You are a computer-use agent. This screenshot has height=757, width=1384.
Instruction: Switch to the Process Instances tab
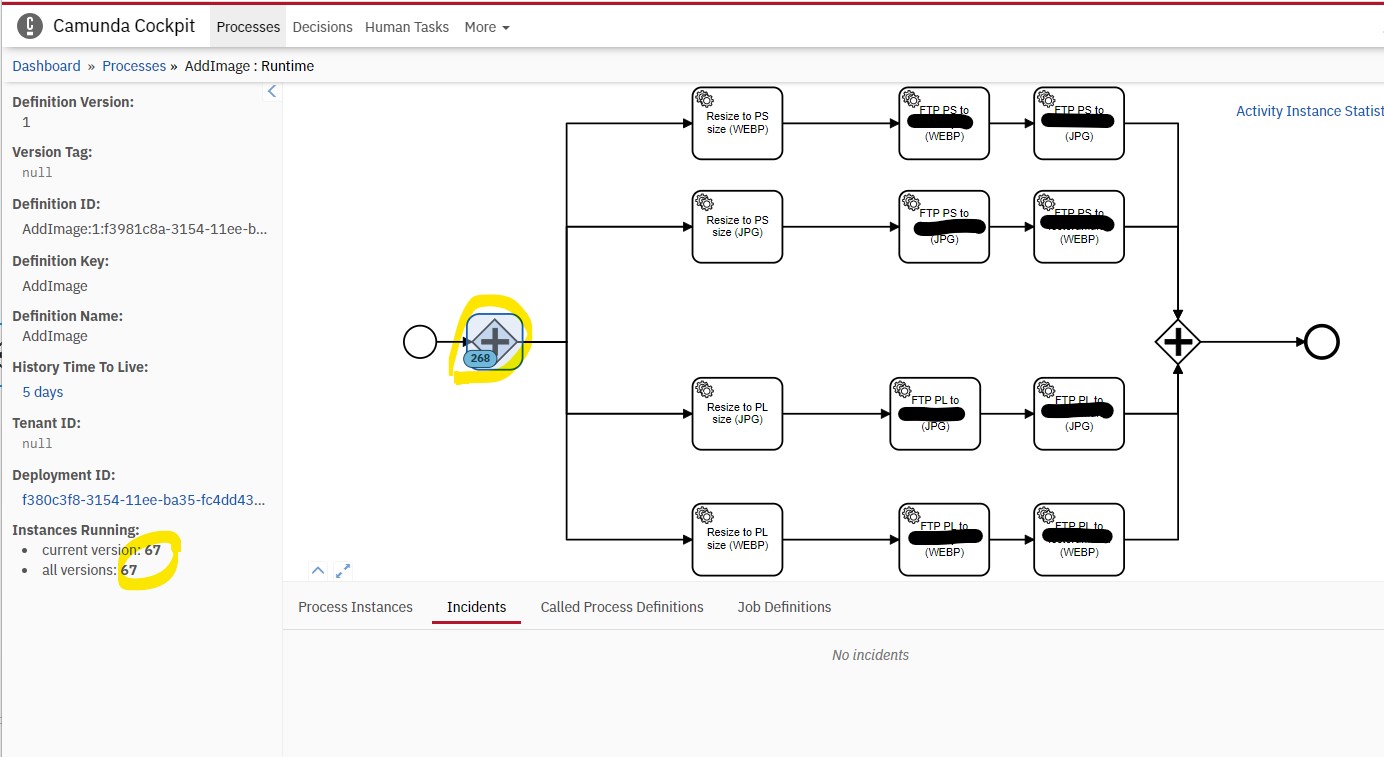coord(355,607)
